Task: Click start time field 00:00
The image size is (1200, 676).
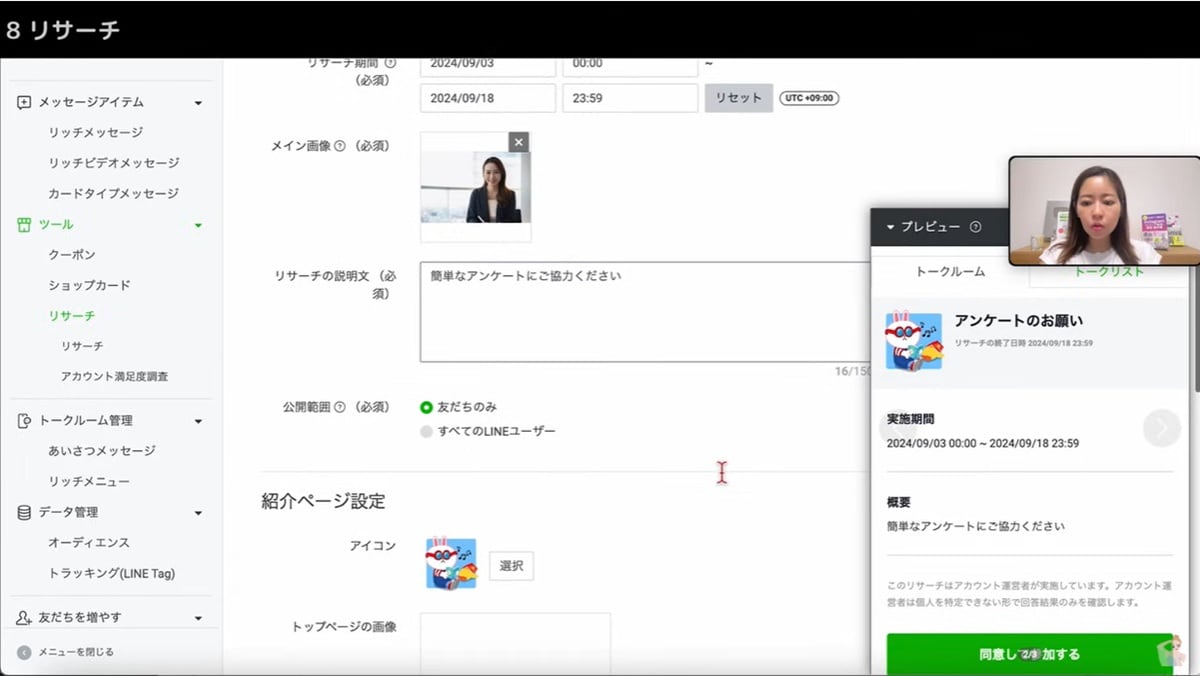Action: click(630, 65)
